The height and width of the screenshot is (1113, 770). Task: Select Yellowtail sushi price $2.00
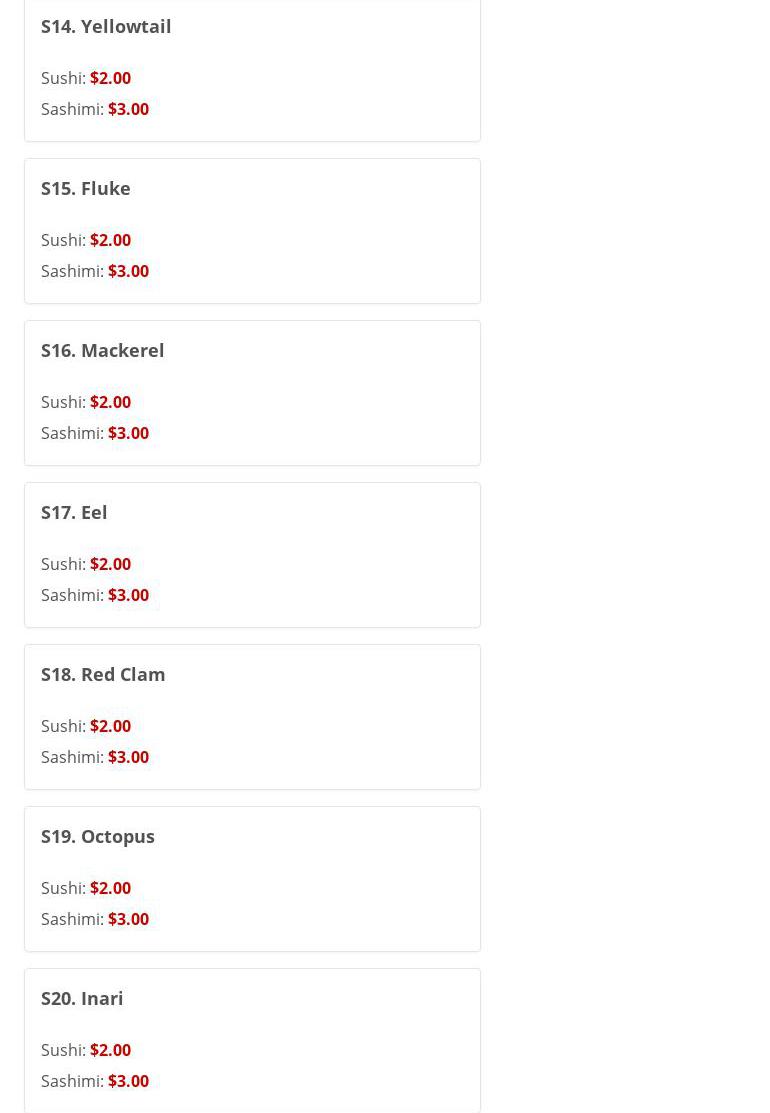(x=110, y=78)
